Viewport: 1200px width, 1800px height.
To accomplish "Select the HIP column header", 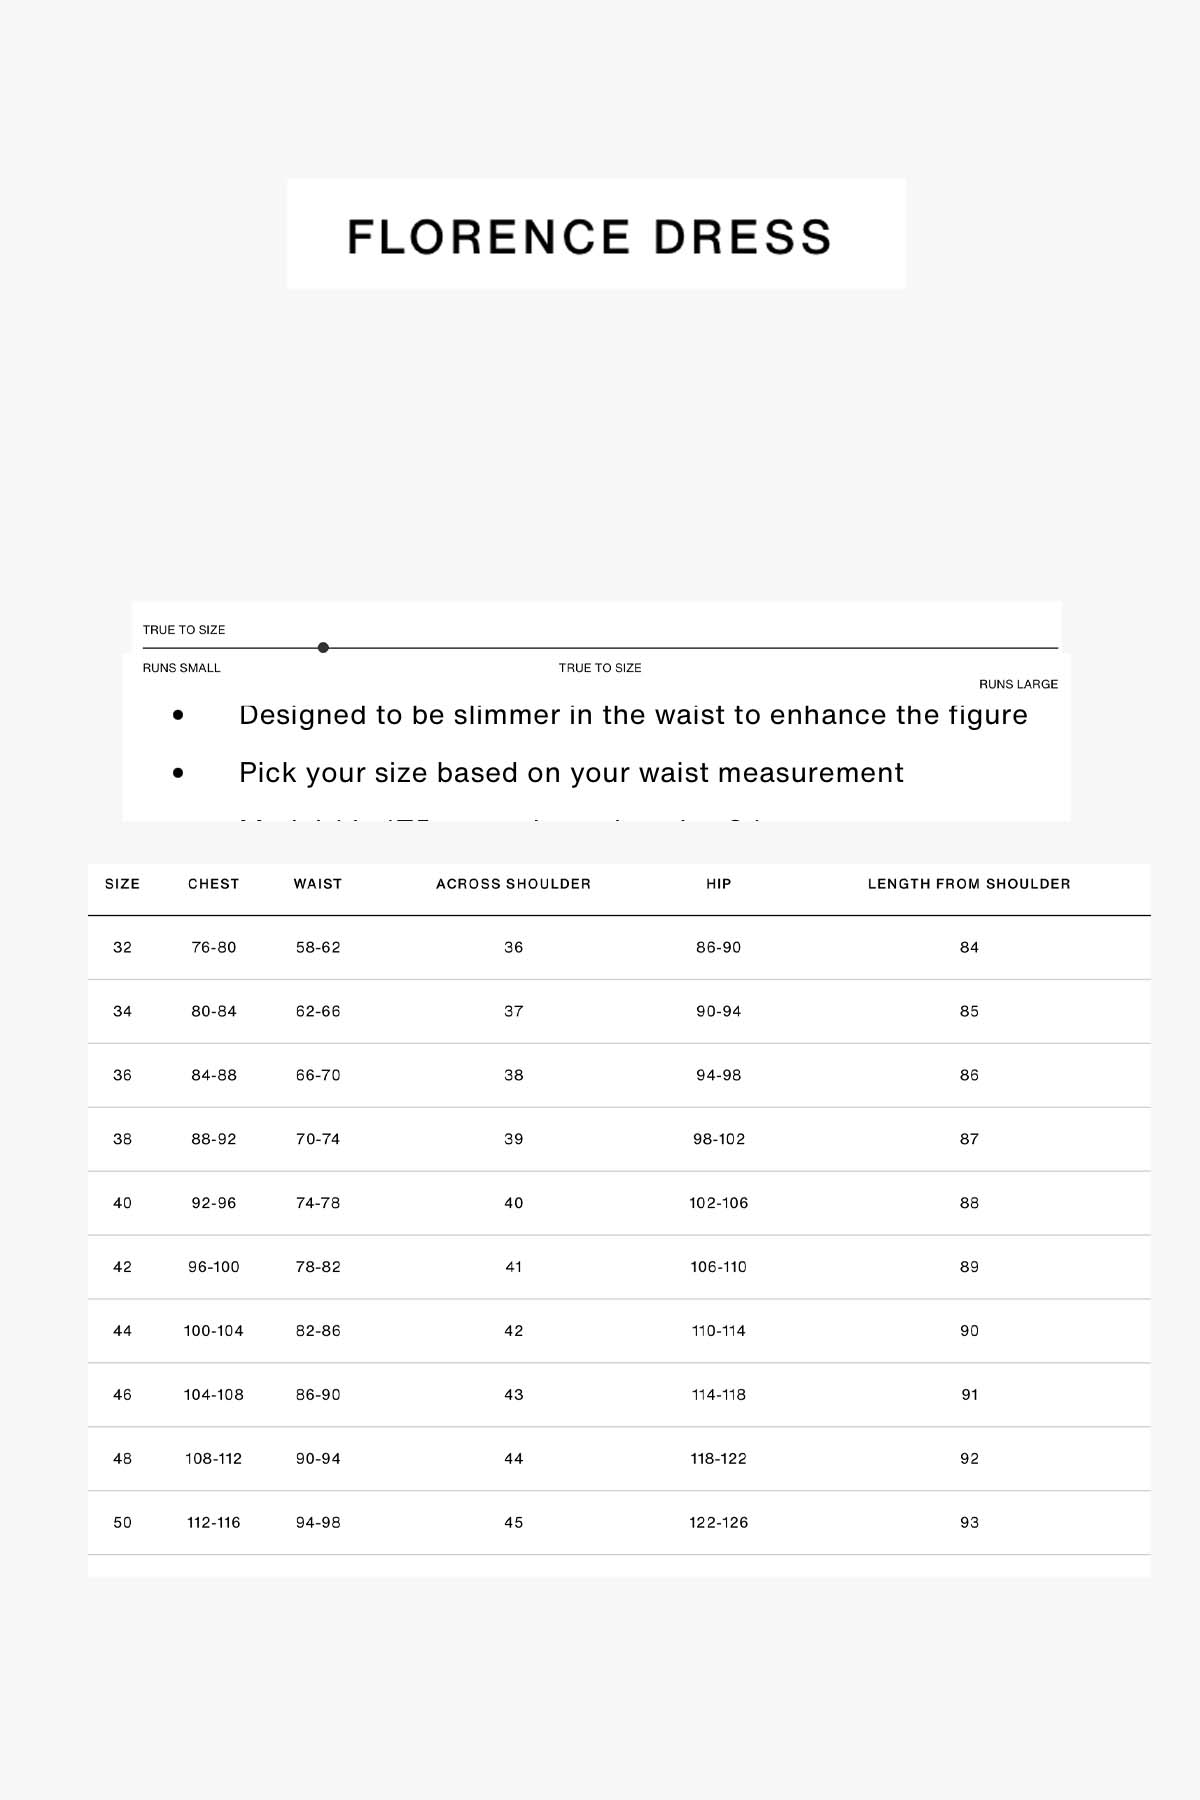I will 719,884.
